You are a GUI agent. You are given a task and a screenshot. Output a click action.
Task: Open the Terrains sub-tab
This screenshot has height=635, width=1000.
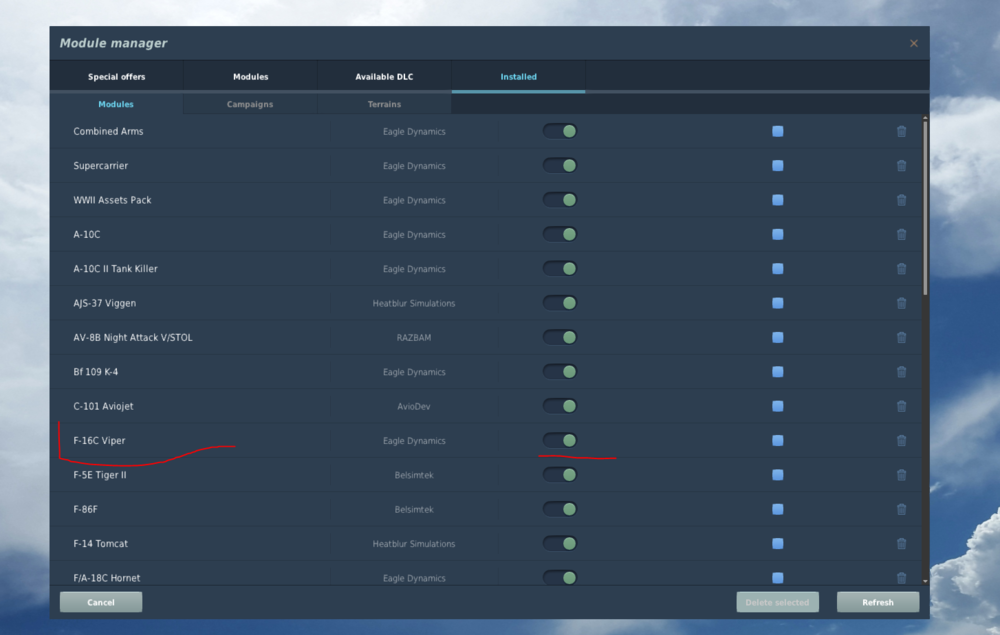384,104
